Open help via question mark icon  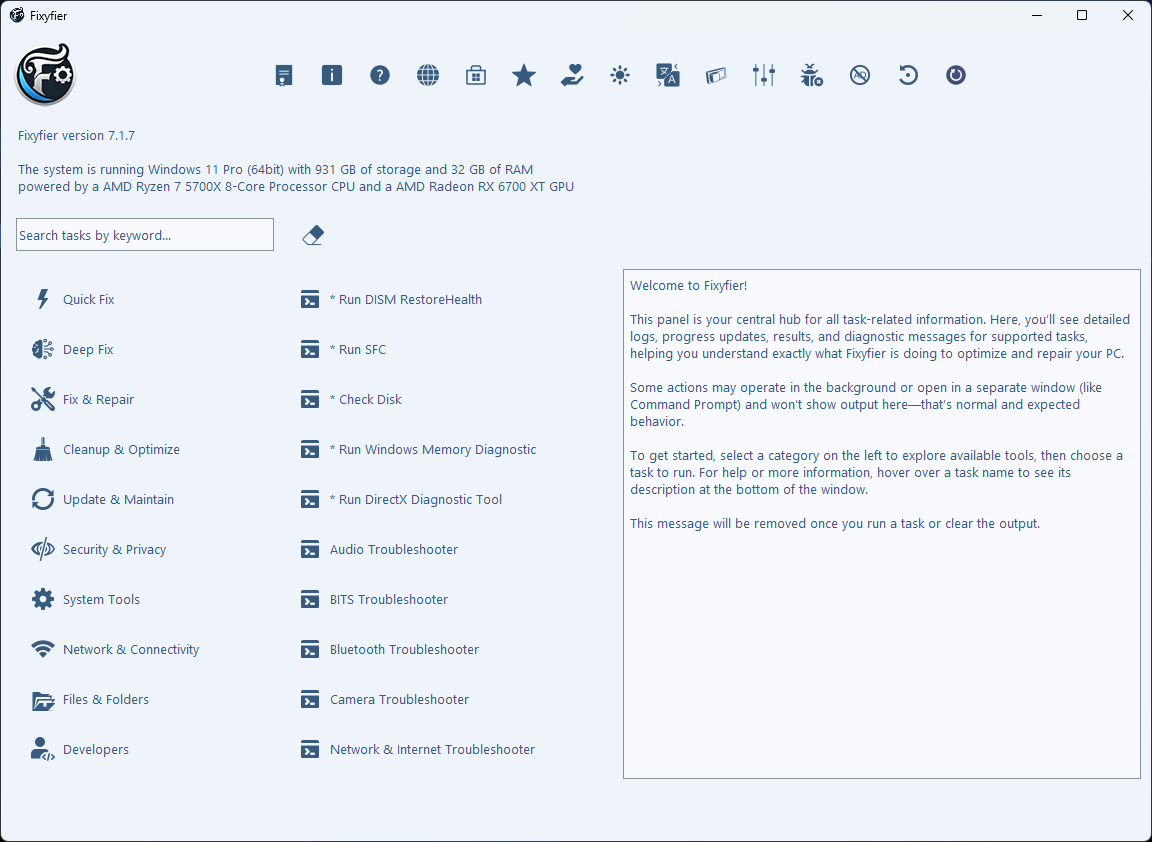[x=380, y=75]
